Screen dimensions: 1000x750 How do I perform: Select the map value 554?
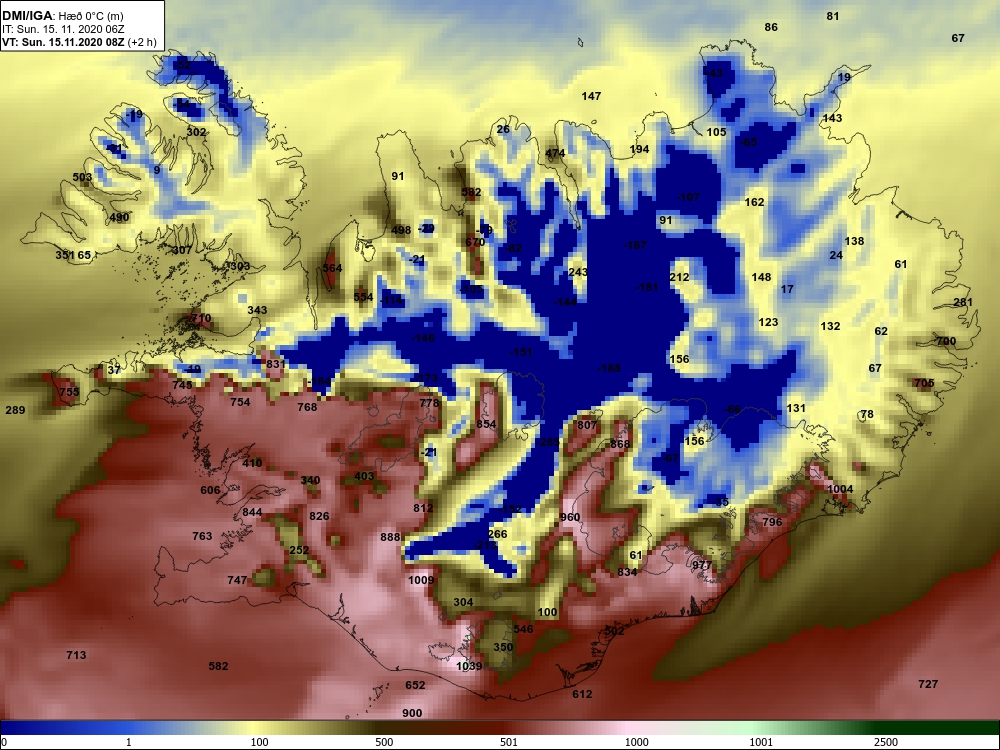point(364,297)
